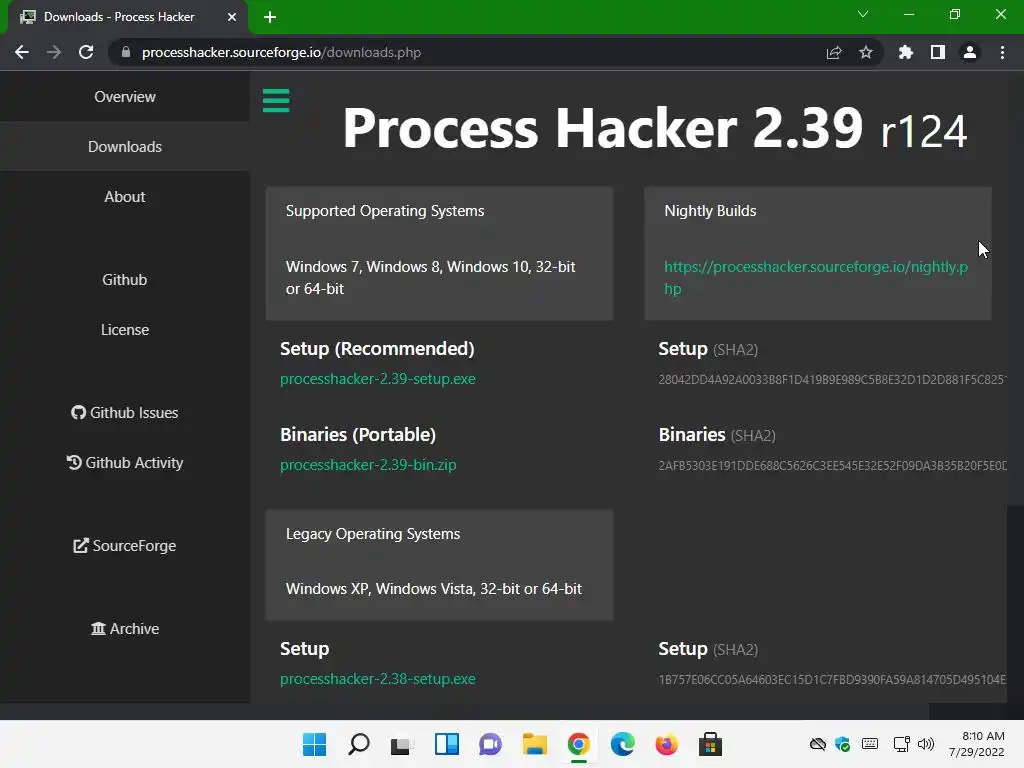Open the License sidebar item
This screenshot has height=768, width=1024.
pos(125,330)
